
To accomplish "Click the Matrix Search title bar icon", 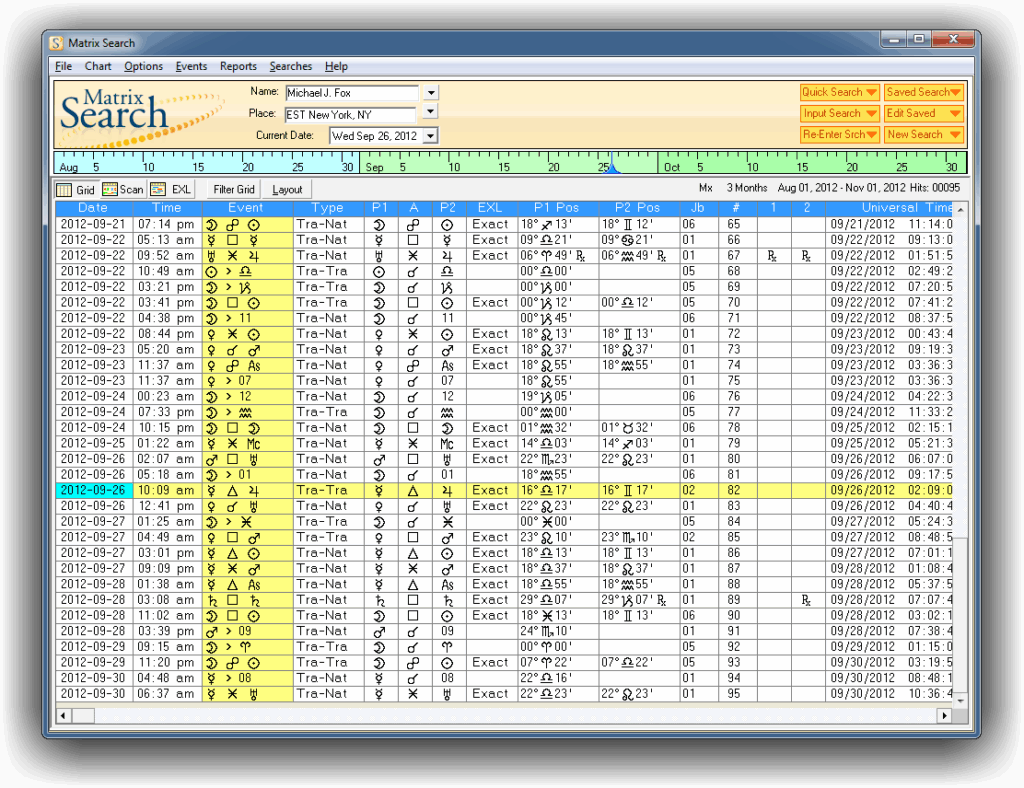I will tap(56, 42).
